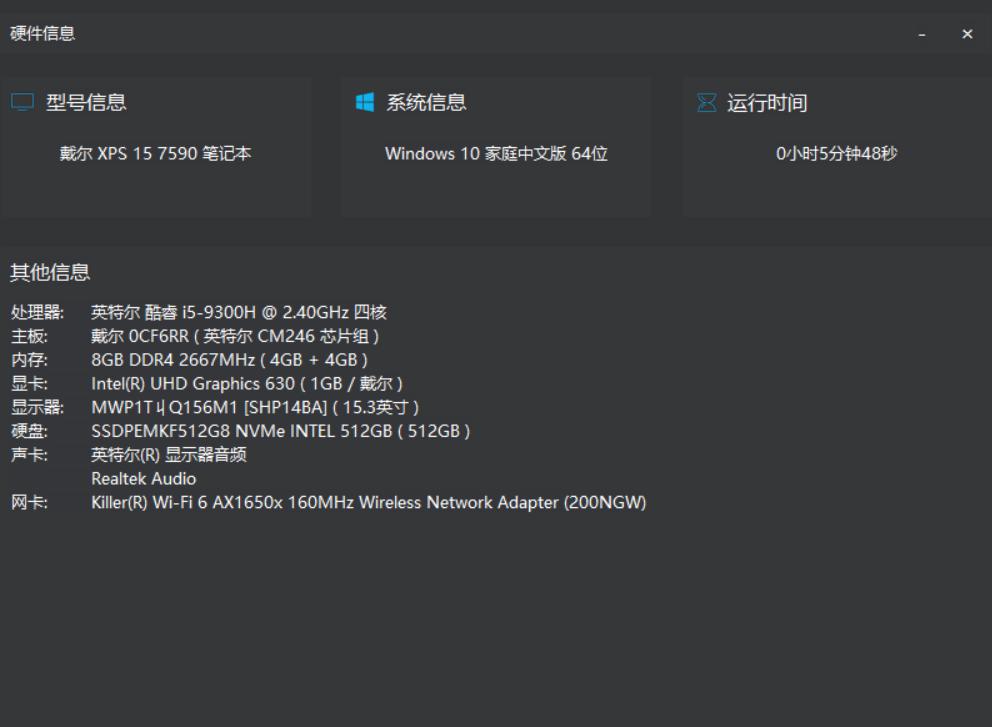Click the 戴尔 XPS 15 7590 笔记本 model text
The width and height of the screenshot is (992, 727).
click(155, 155)
